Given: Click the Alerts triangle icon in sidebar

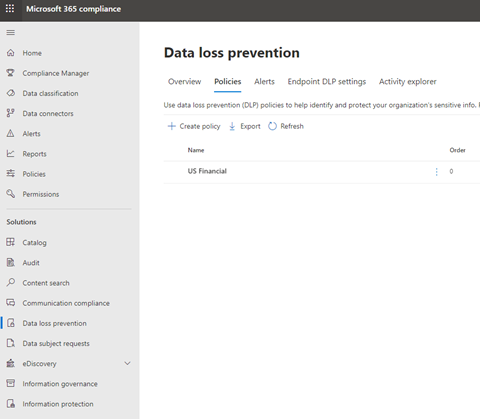Looking at the screenshot, I should 11,133.
